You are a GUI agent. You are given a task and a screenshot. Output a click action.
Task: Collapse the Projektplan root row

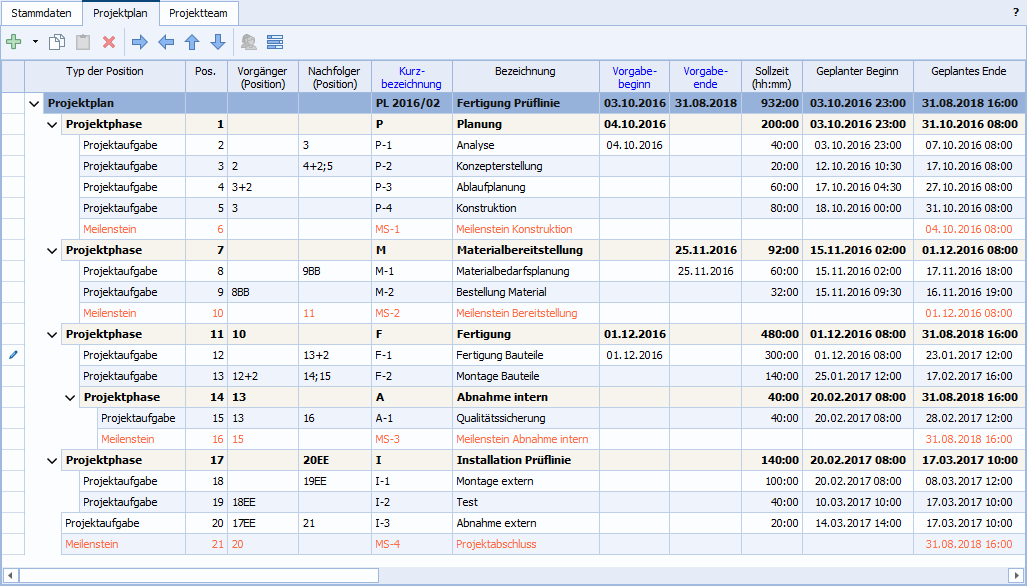click(x=34, y=103)
